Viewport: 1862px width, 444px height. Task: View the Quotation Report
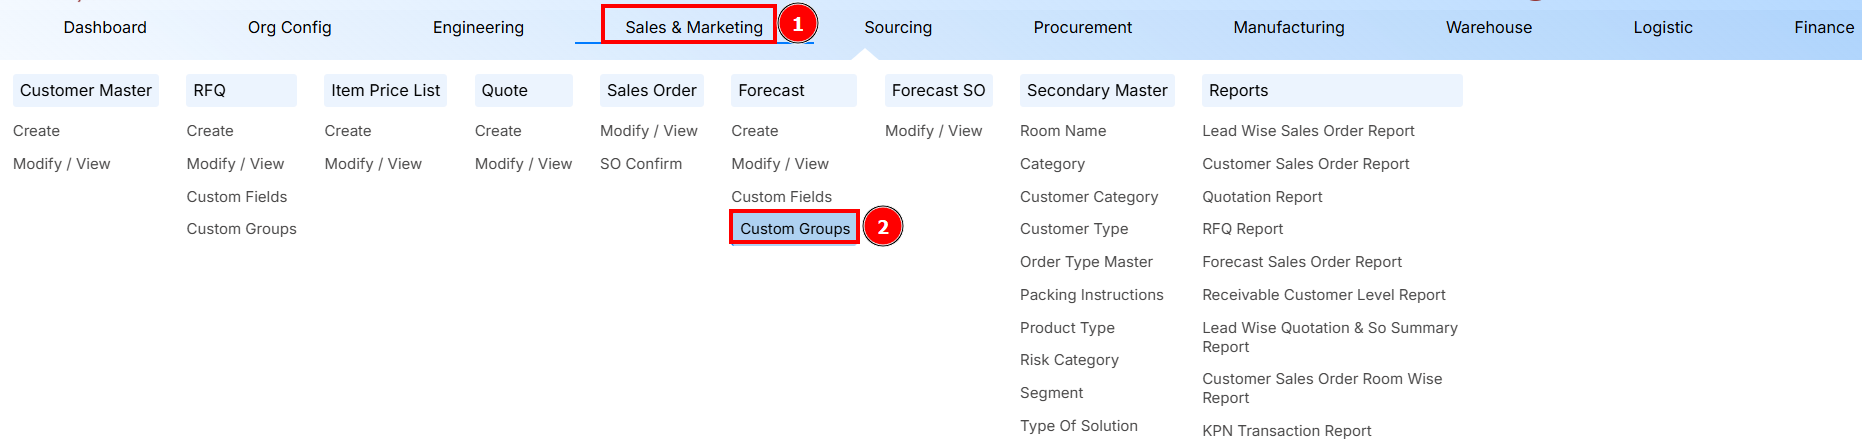coord(1261,197)
